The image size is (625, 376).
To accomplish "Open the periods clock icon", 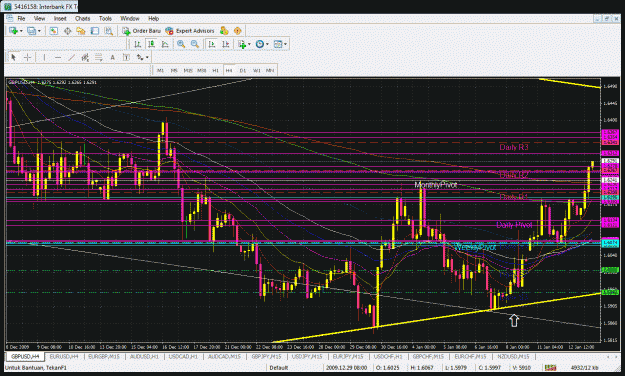I will (x=259, y=44).
